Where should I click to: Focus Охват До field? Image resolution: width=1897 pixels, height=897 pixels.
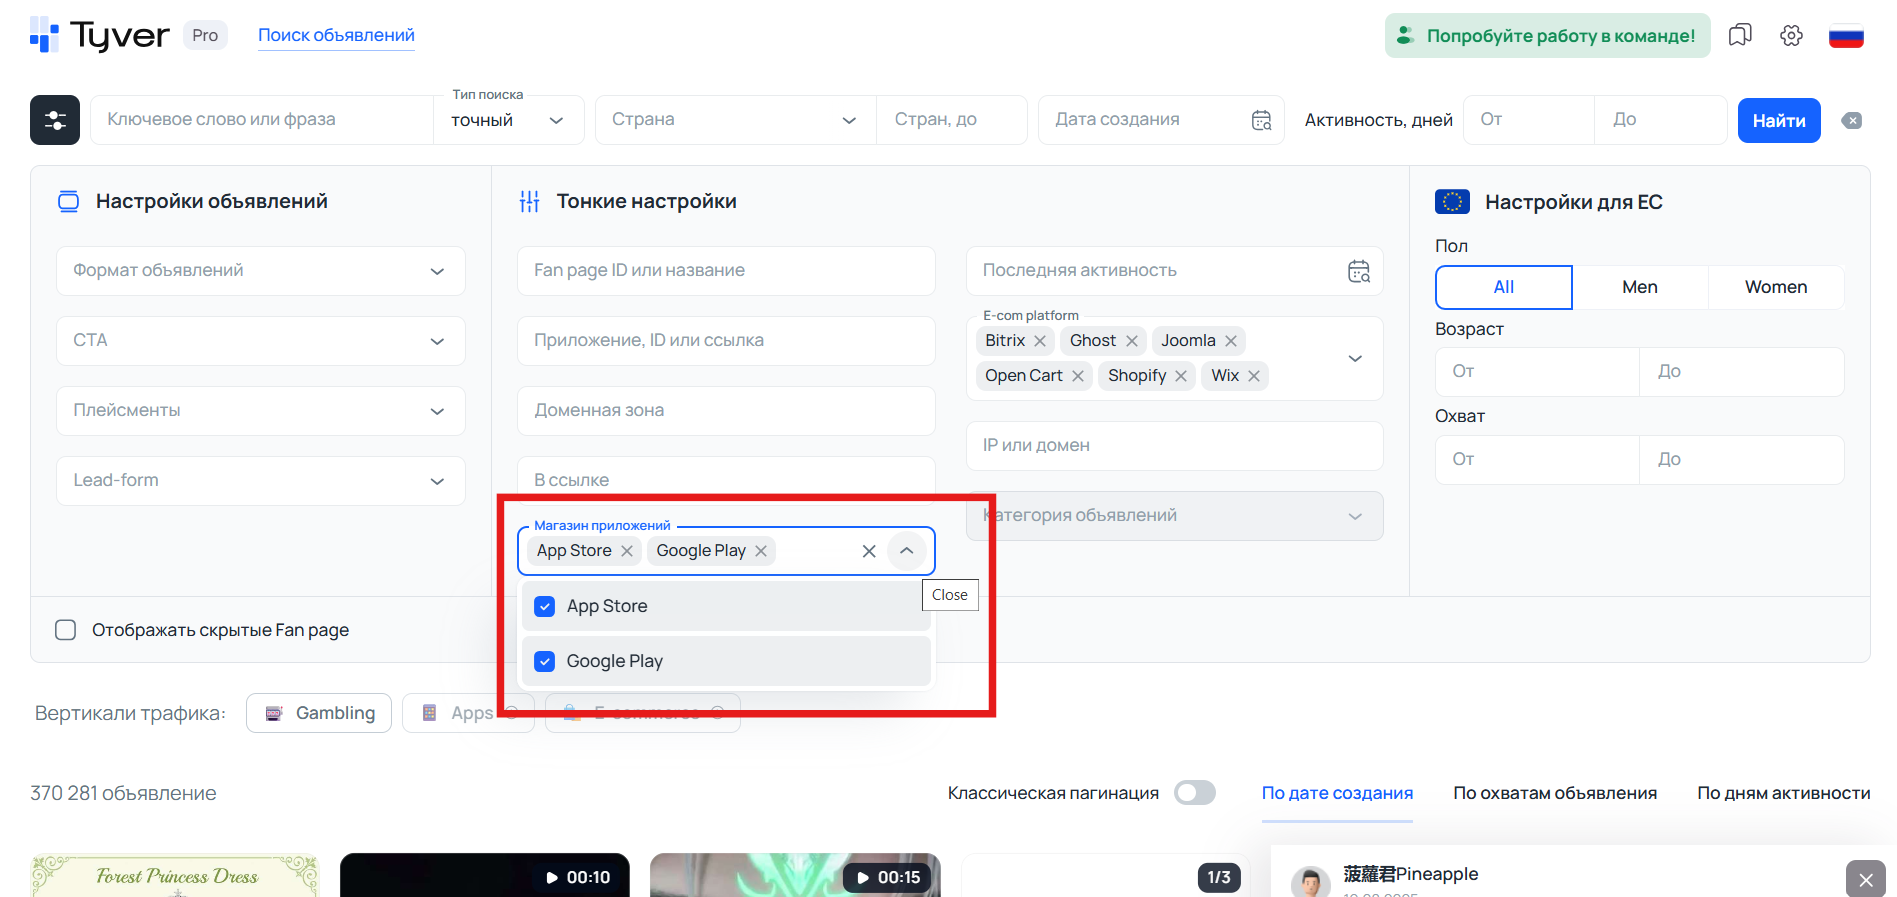click(1742, 460)
